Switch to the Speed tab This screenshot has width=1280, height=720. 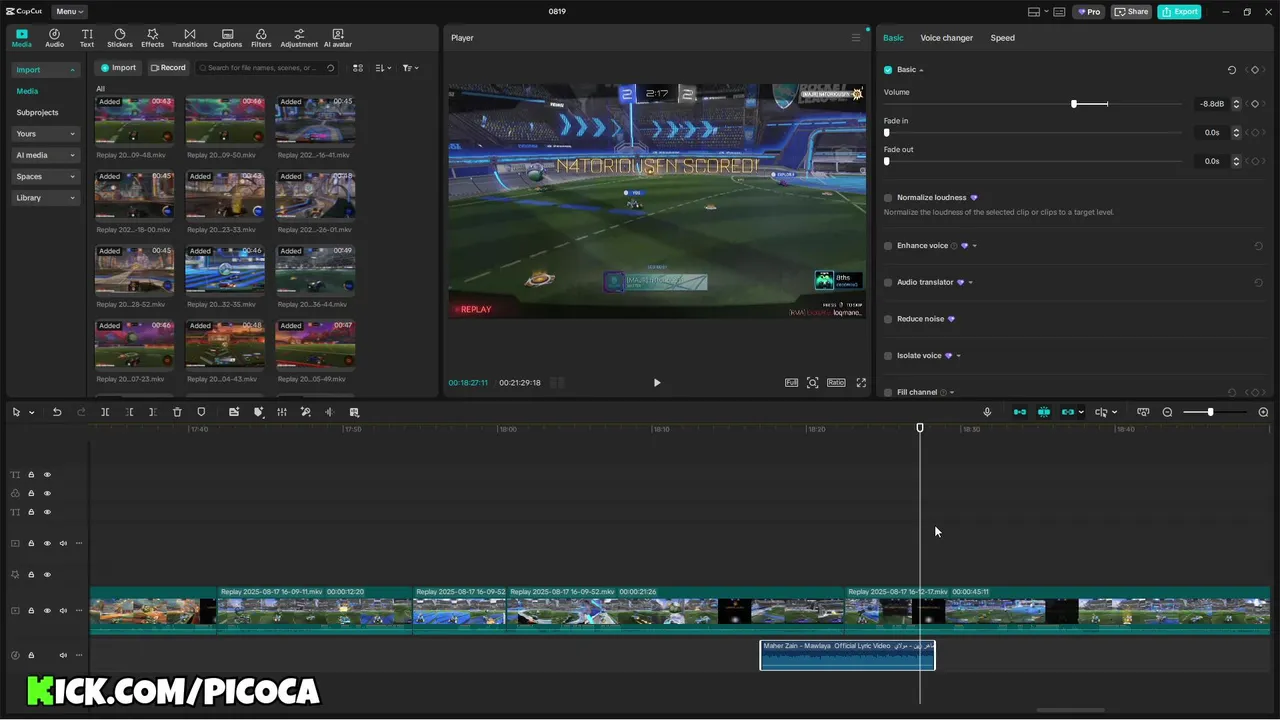tap(1002, 38)
